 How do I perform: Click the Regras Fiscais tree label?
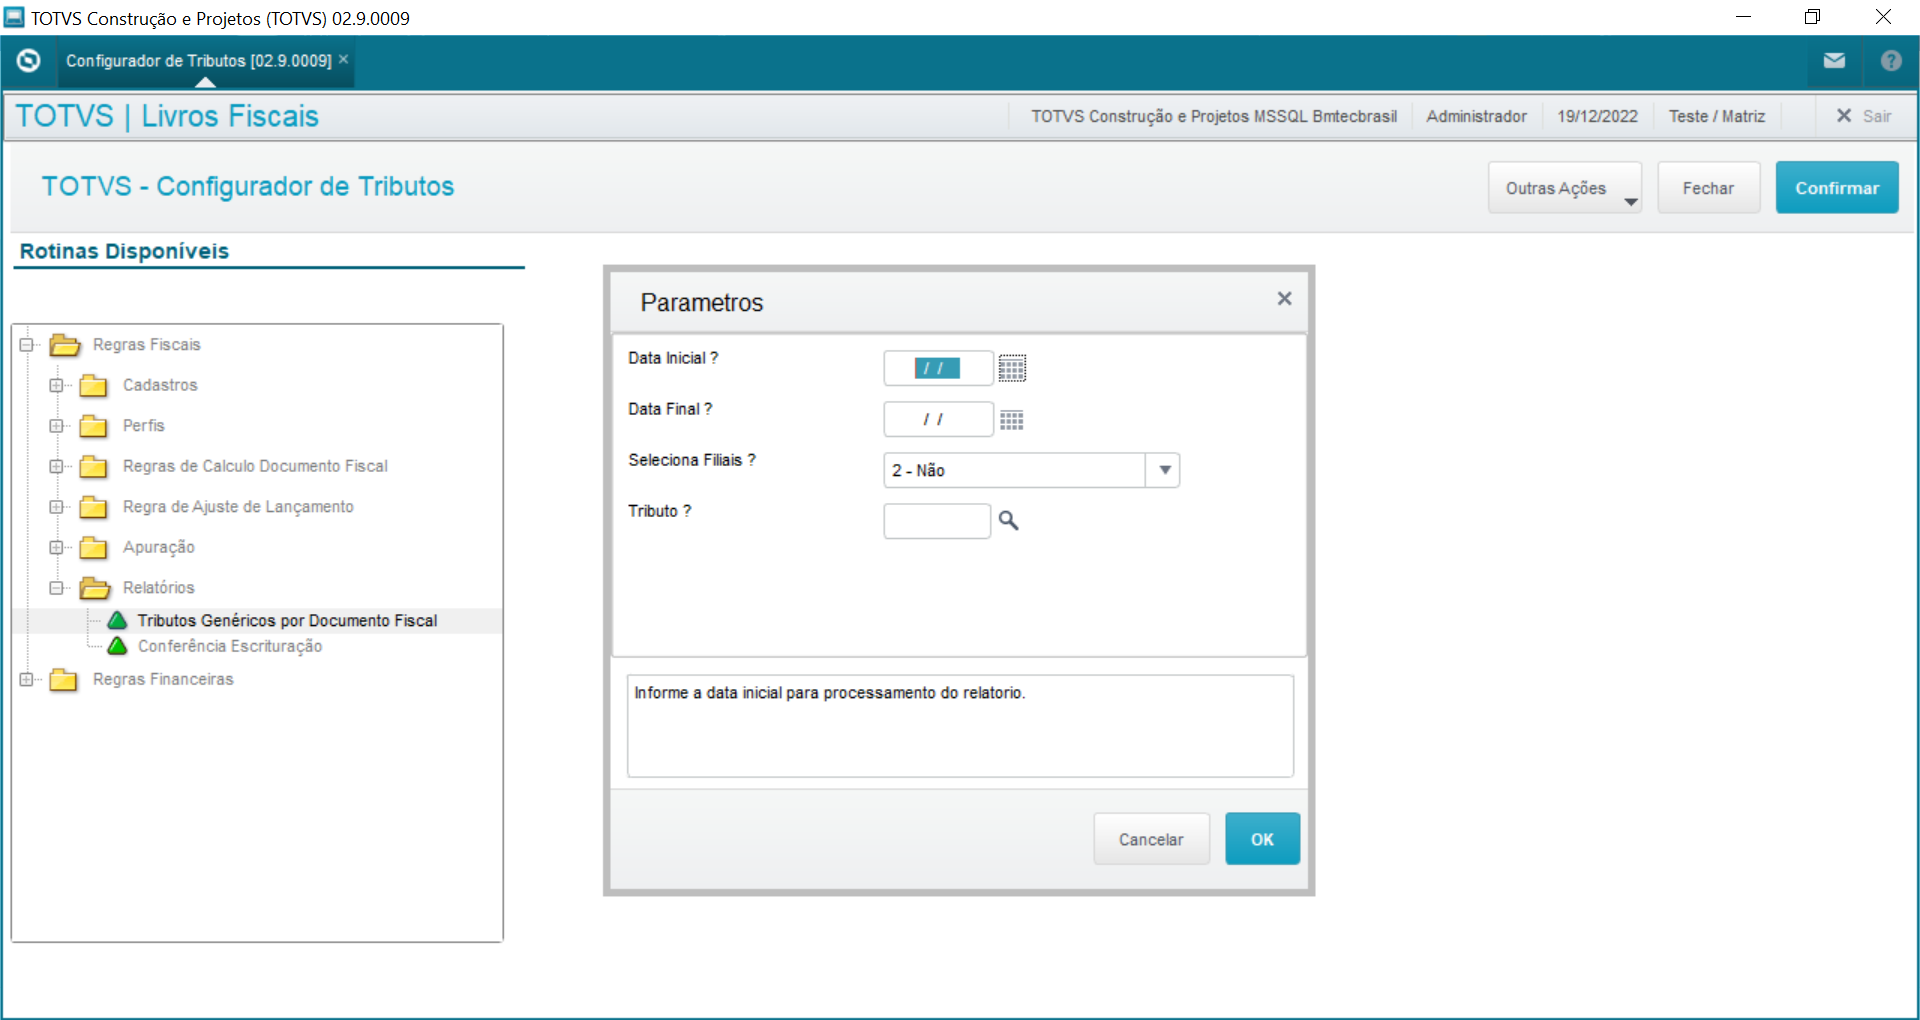pyautogui.click(x=147, y=345)
